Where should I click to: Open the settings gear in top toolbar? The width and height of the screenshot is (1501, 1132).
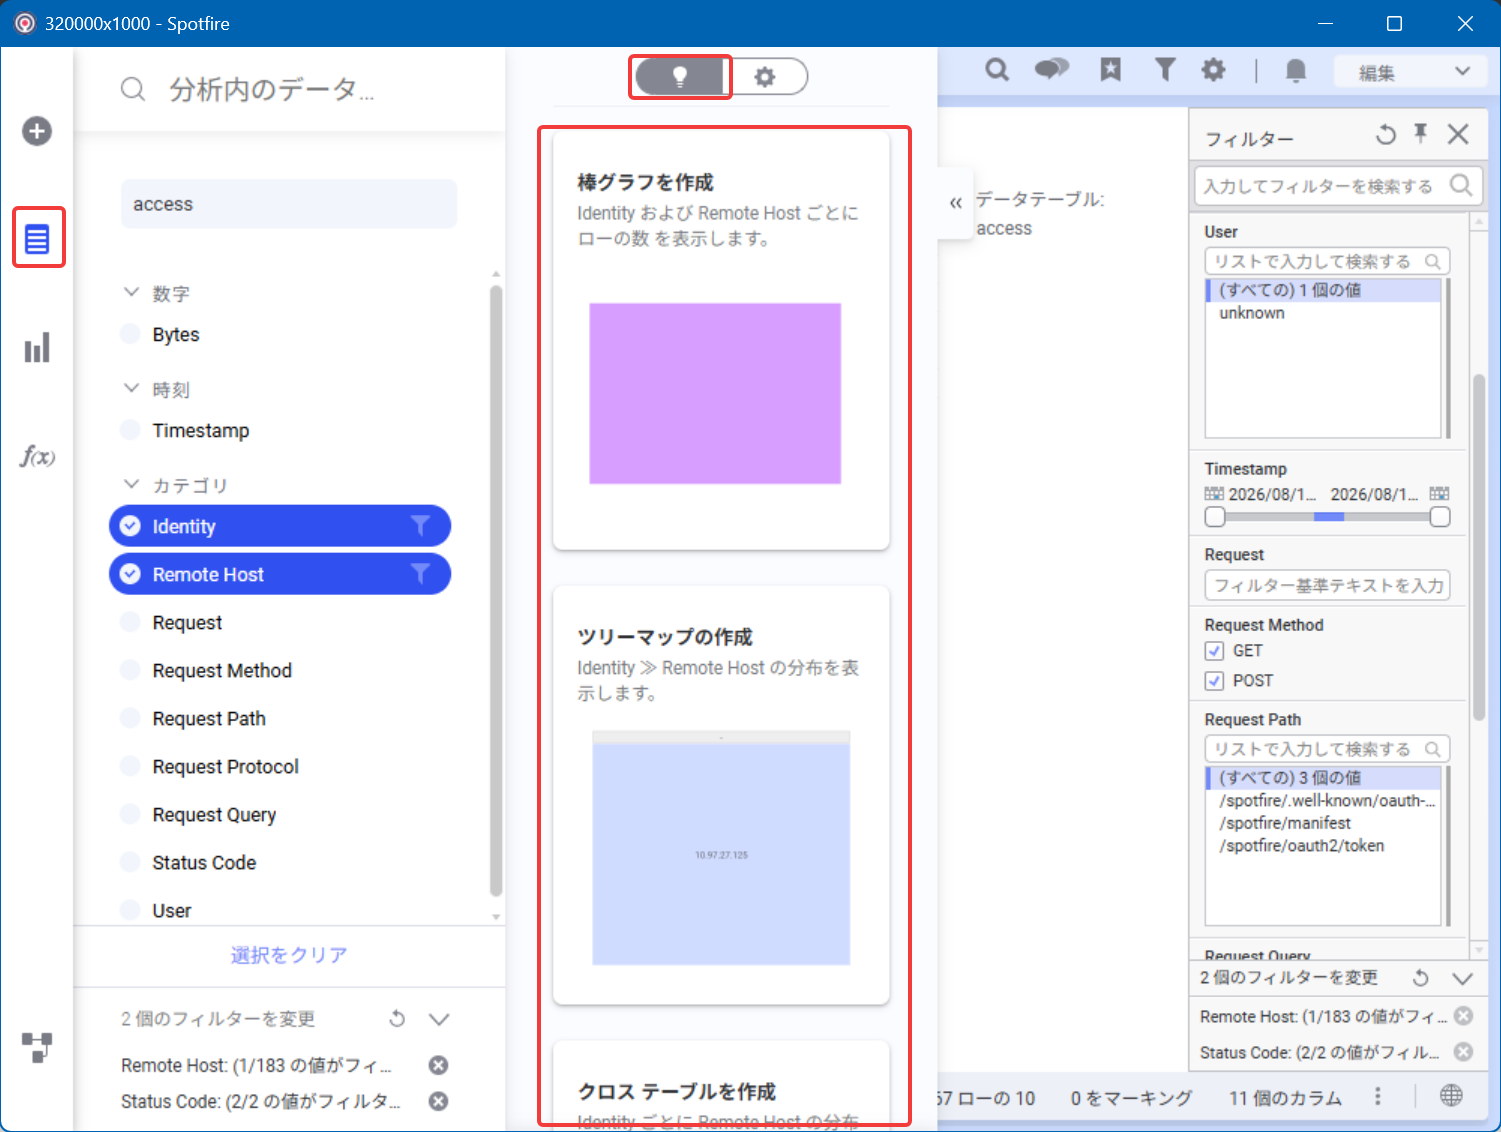pyautogui.click(x=1213, y=70)
